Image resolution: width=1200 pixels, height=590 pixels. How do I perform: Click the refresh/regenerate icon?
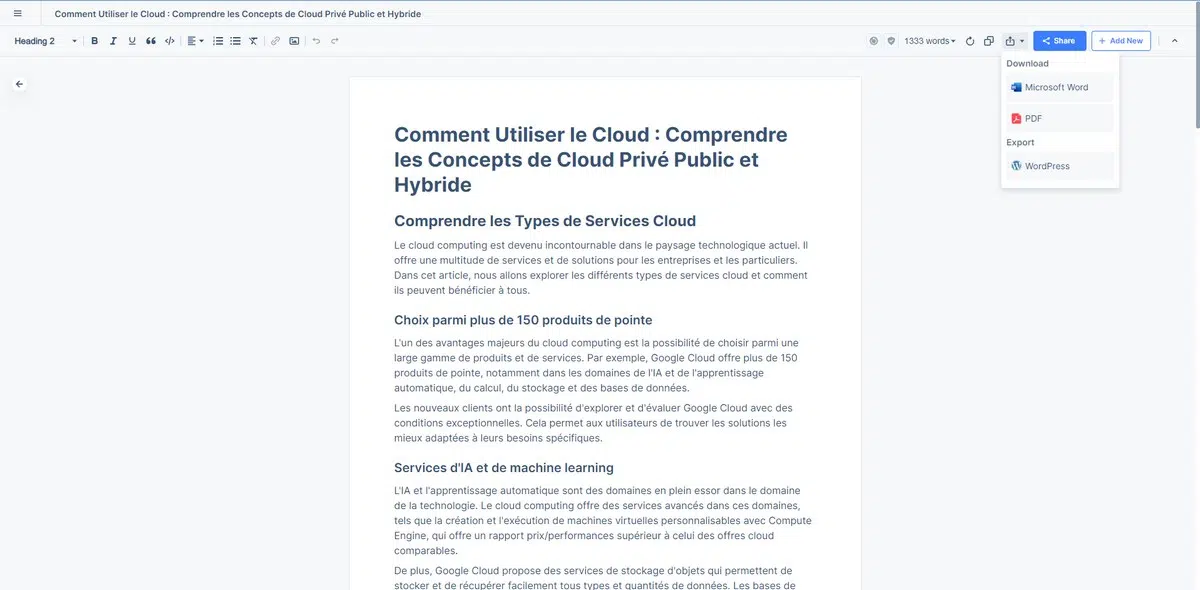(x=970, y=41)
